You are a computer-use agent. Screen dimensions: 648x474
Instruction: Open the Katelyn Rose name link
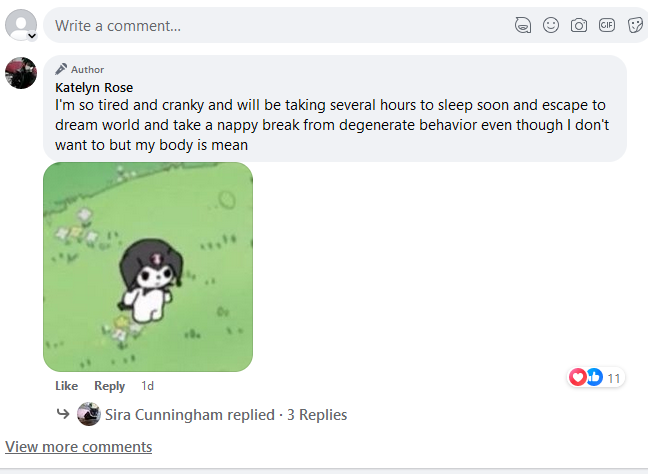coord(94,87)
